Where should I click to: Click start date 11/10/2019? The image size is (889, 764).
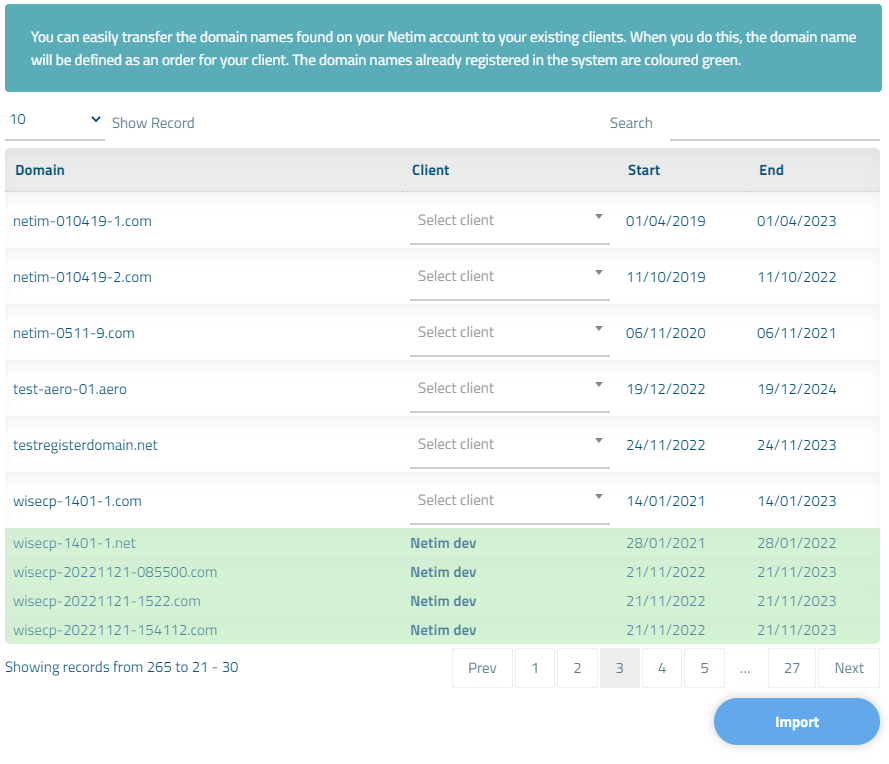666,277
